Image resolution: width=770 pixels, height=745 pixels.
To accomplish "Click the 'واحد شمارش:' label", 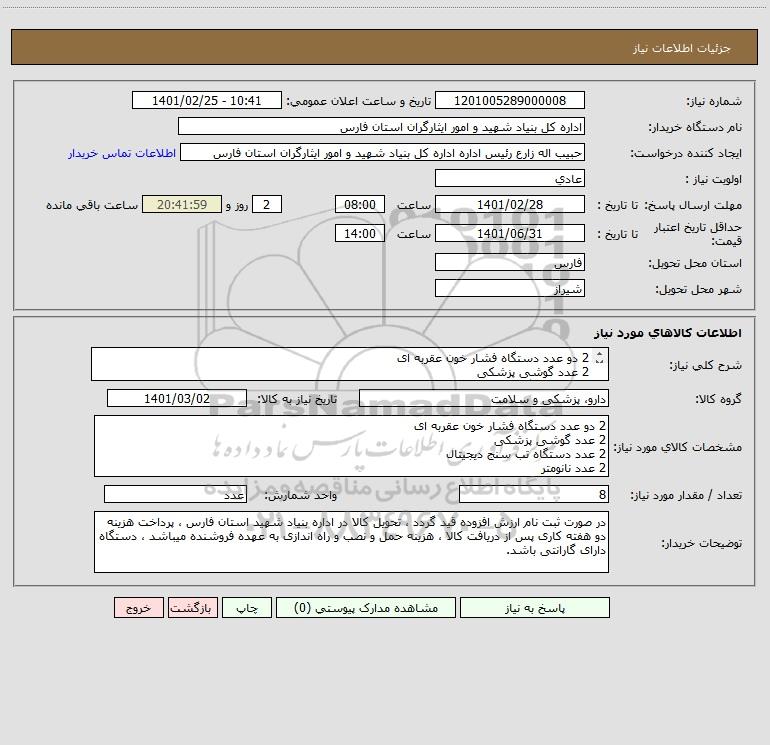I will click(301, 495).
